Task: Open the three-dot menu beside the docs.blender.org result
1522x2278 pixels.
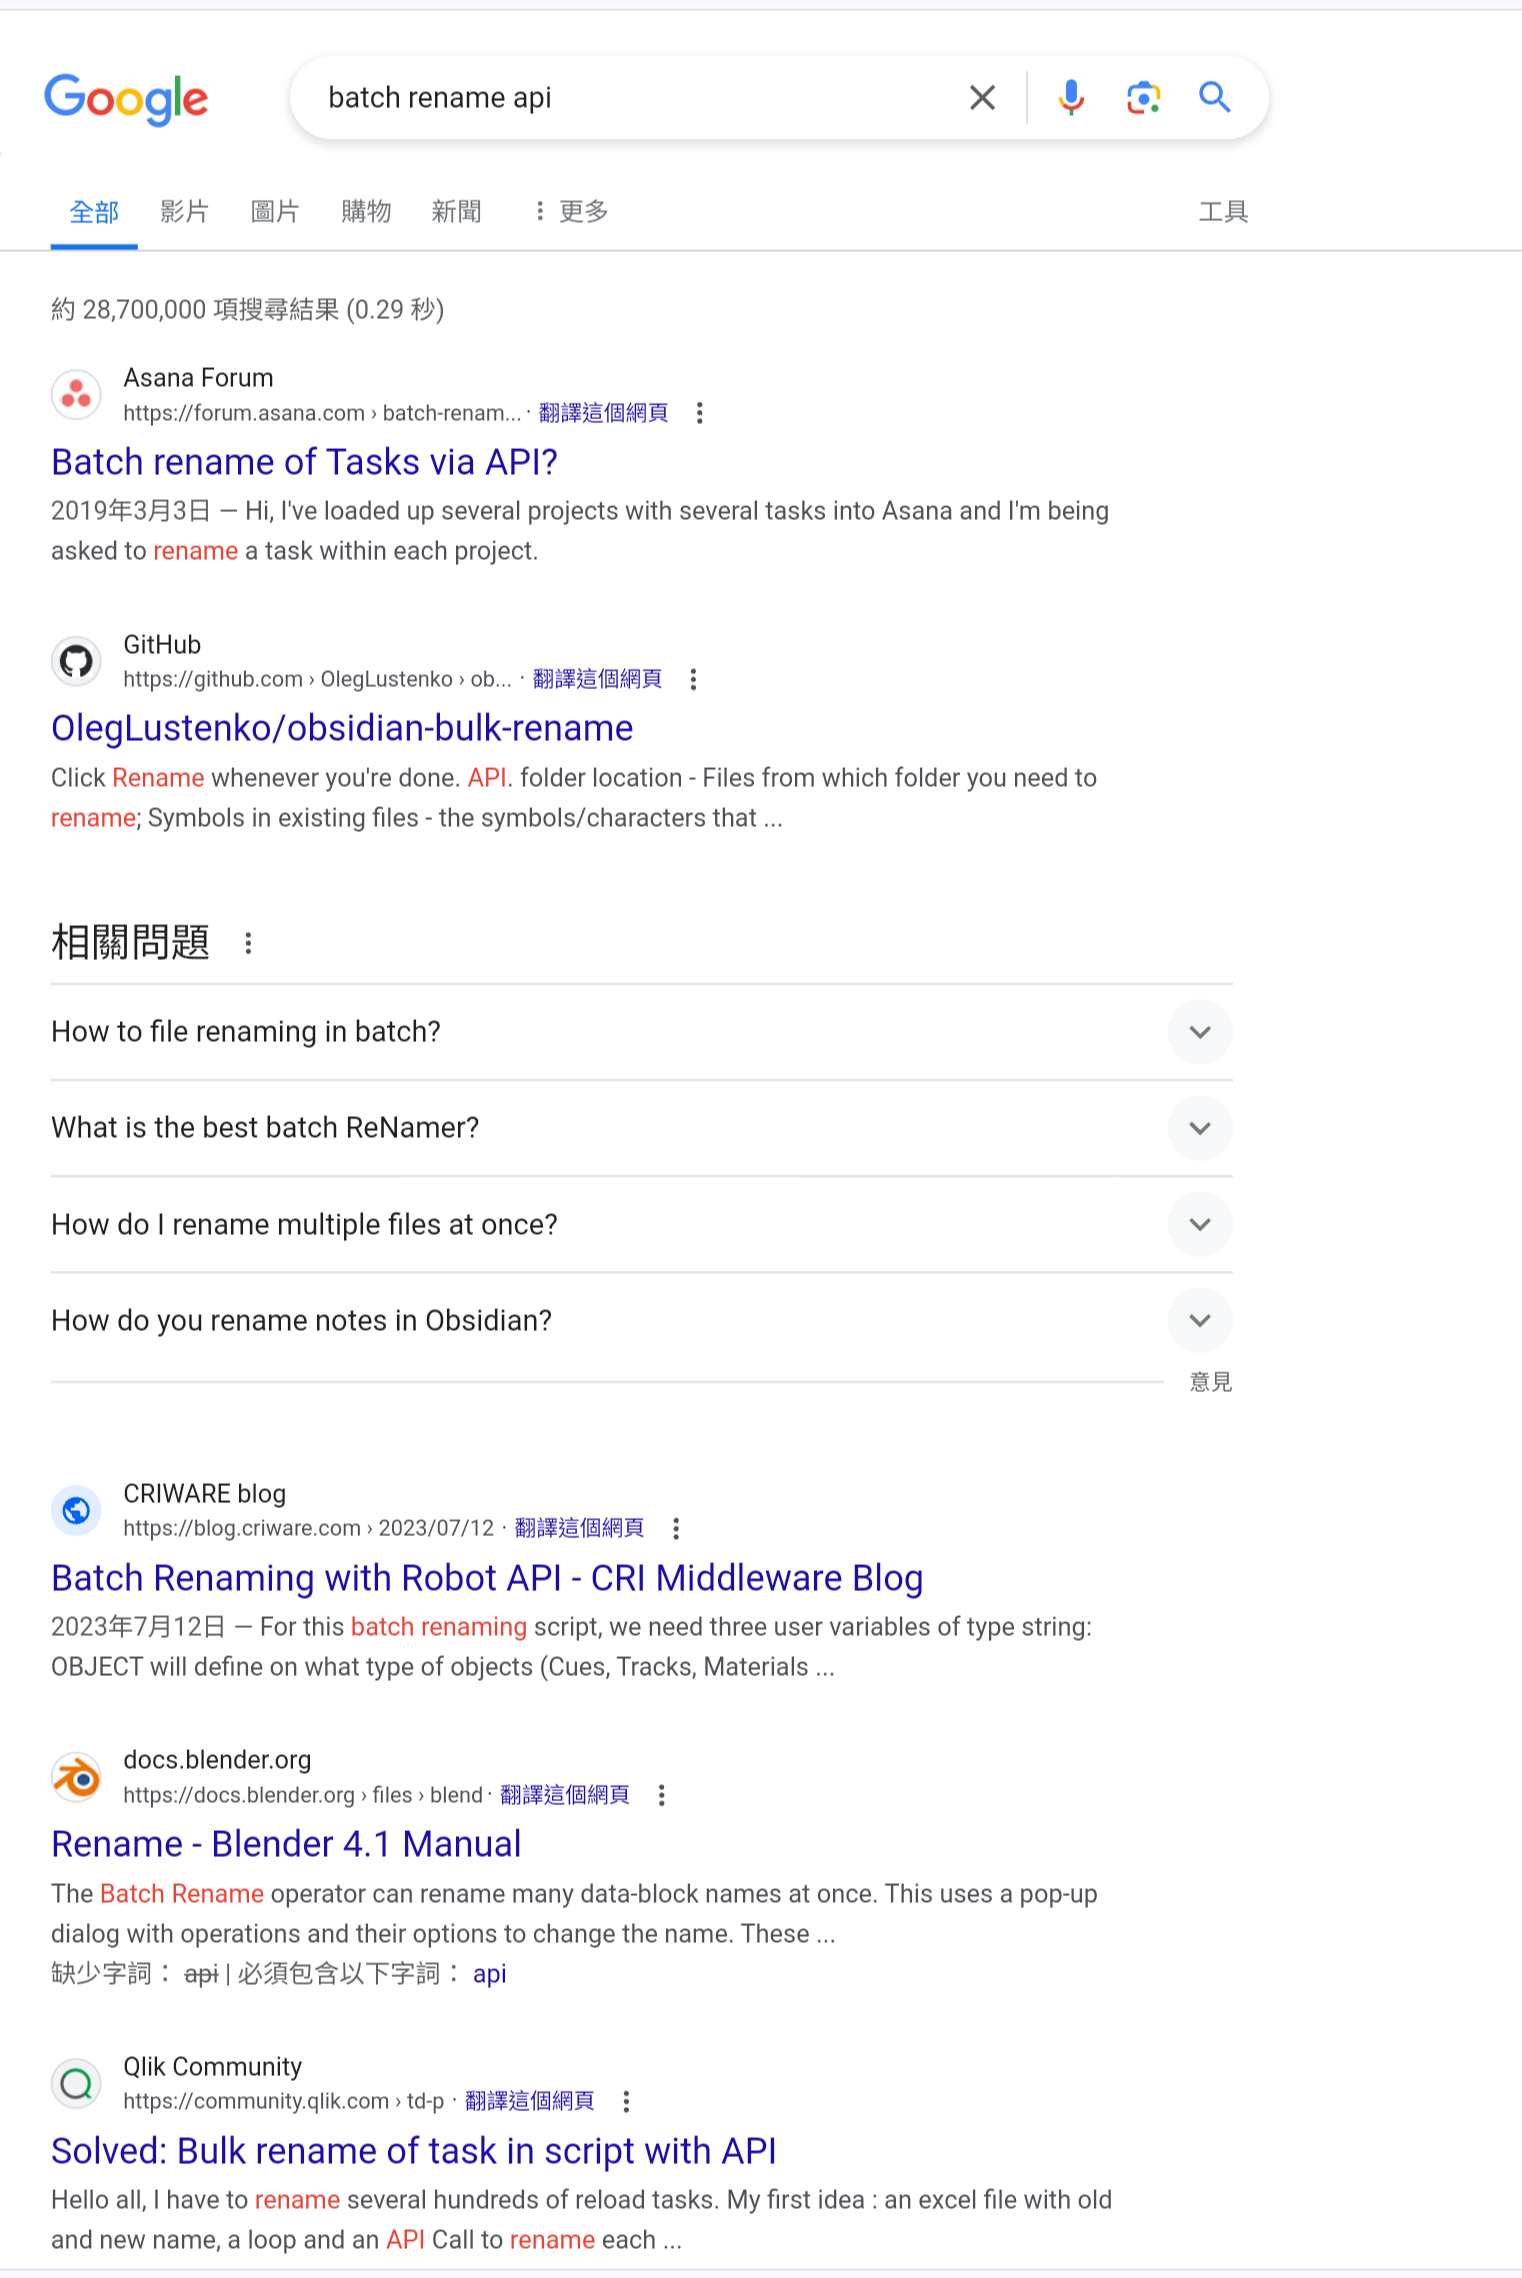Action: [661, 1796]
